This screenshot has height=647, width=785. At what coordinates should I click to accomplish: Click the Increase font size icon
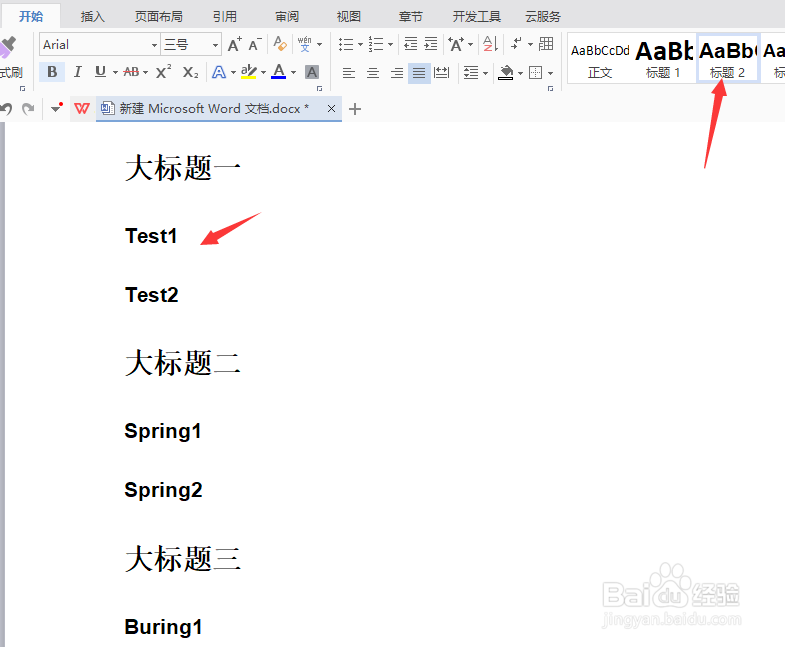[235, 45]
